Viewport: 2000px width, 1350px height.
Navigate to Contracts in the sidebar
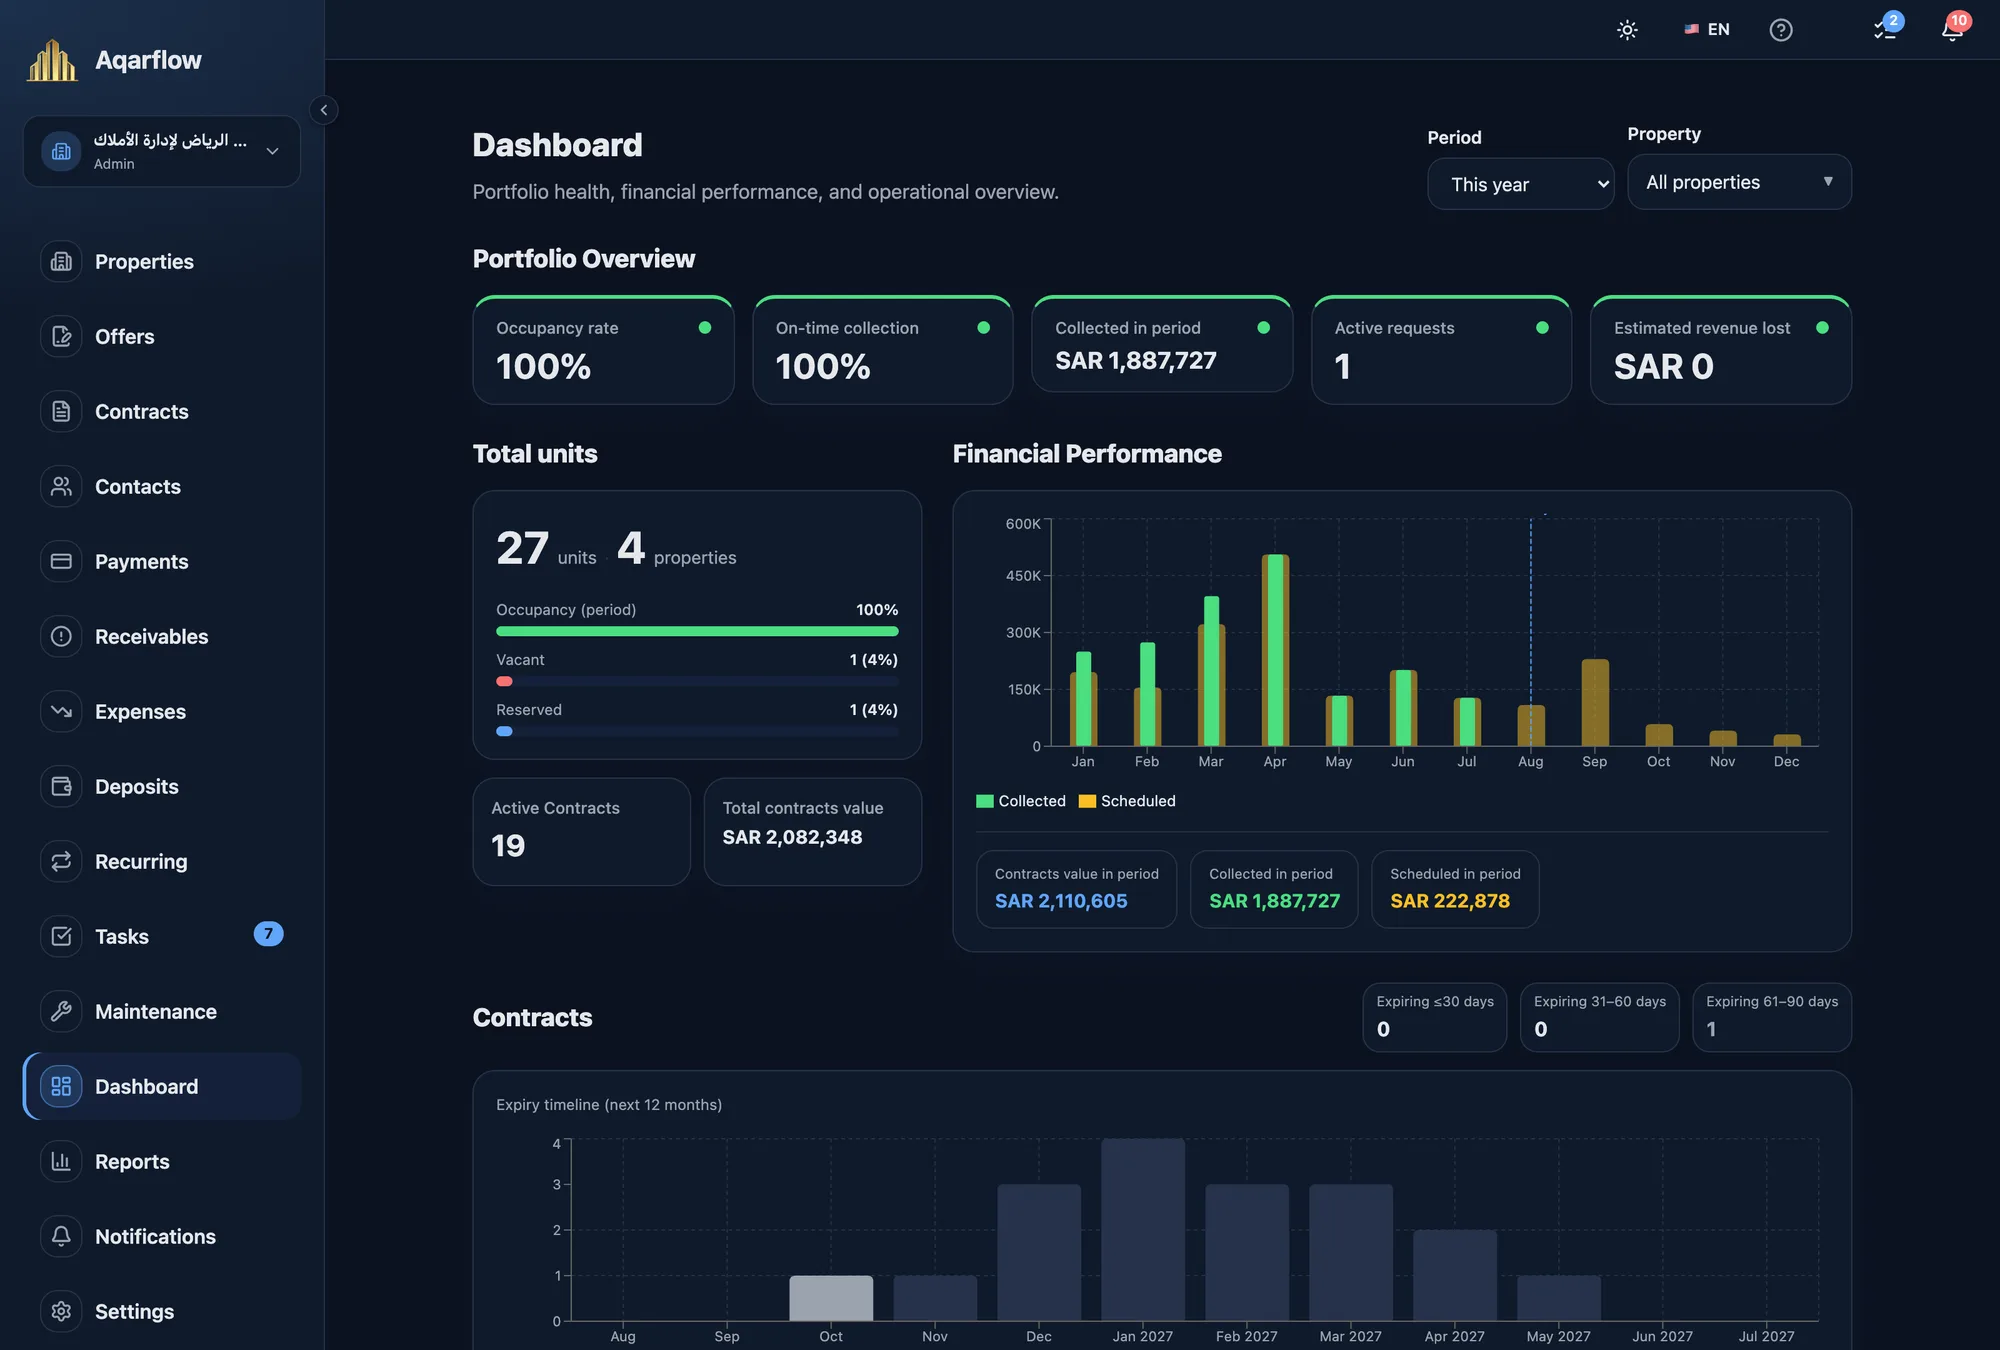[x=162, y=411]
